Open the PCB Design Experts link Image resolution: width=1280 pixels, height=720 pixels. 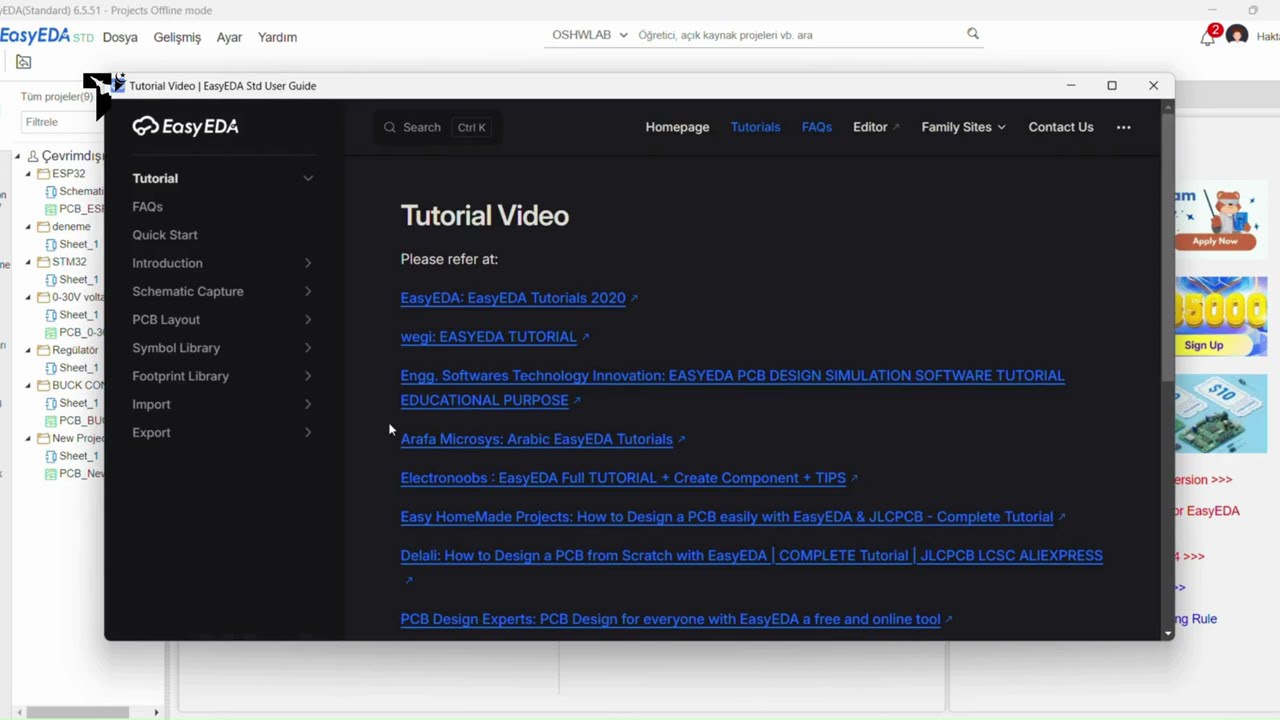(670, 619)
